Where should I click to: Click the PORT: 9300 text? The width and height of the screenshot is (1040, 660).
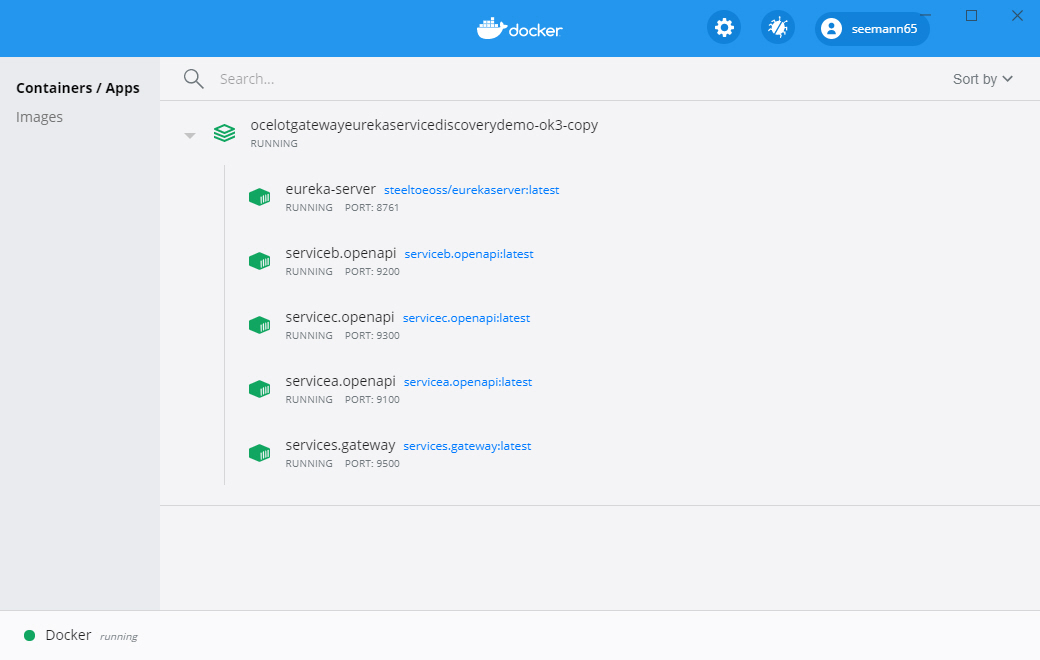point(372,336)
